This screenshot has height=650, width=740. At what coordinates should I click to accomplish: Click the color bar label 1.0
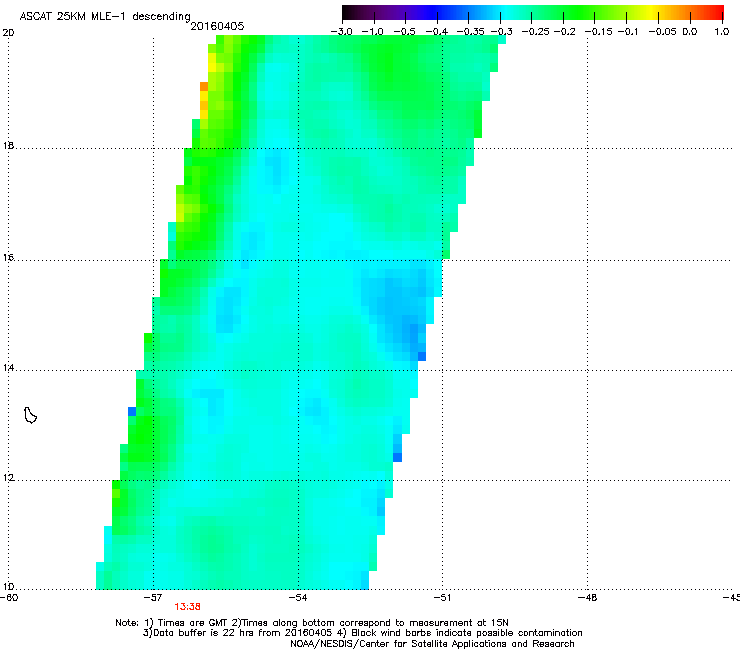point(722,32)
